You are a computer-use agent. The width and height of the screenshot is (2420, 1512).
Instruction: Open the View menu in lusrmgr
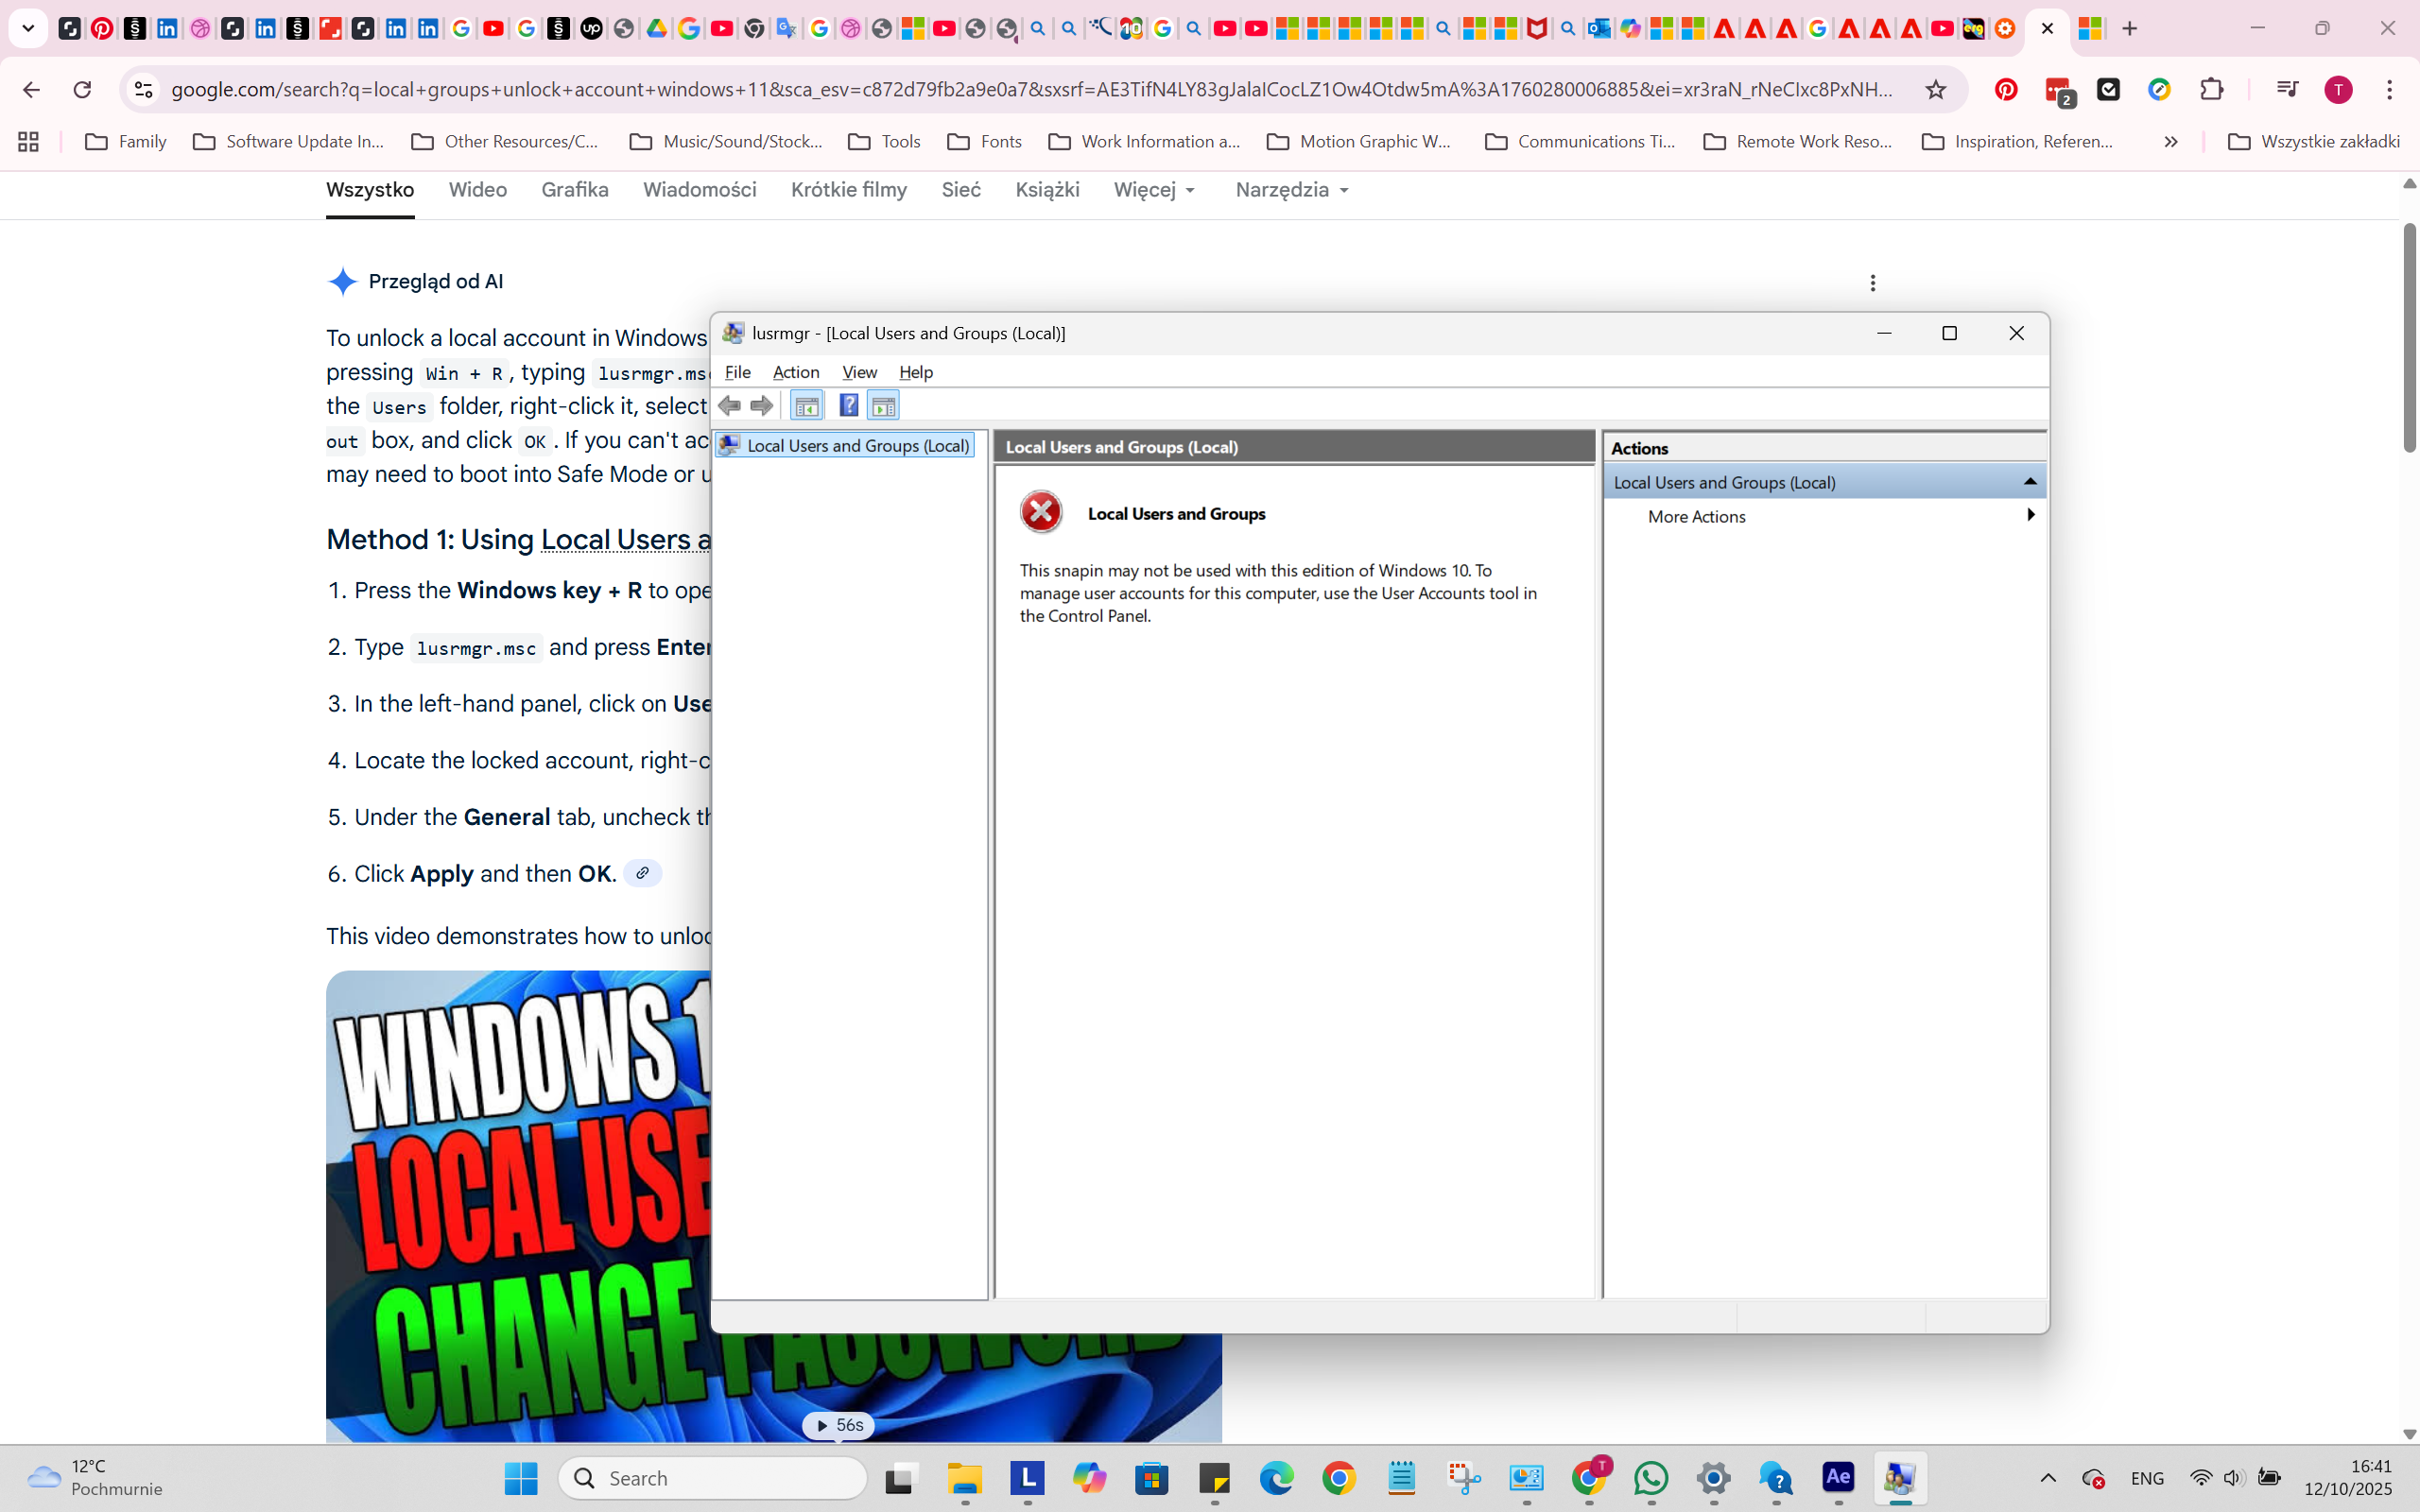point(859,372)
